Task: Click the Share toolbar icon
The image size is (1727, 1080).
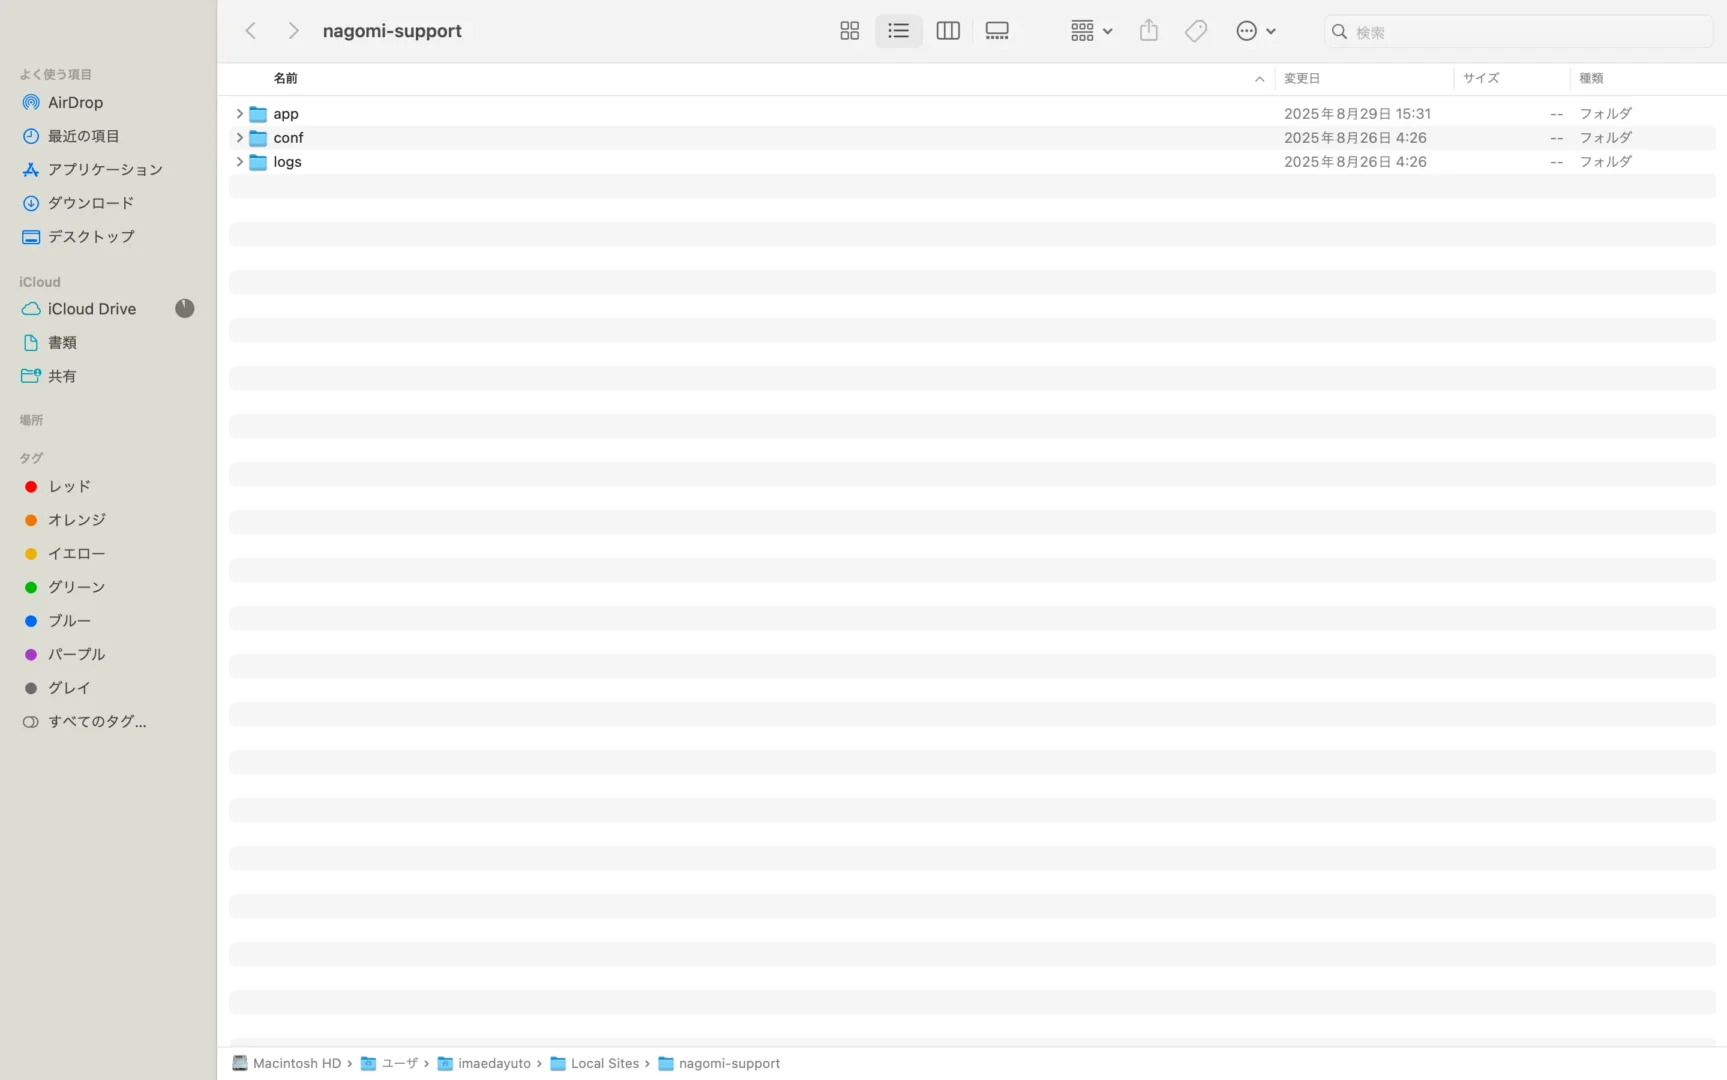Action: (x=1148, y=31)
